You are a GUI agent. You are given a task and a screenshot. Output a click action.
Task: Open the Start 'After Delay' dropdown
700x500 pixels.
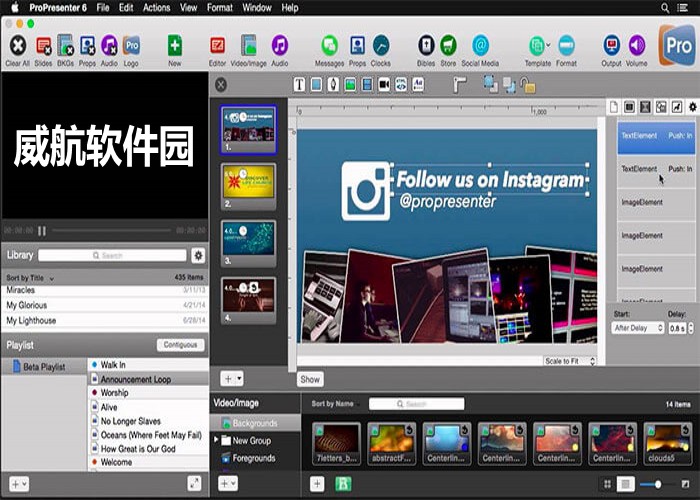[x=638, y=328]
